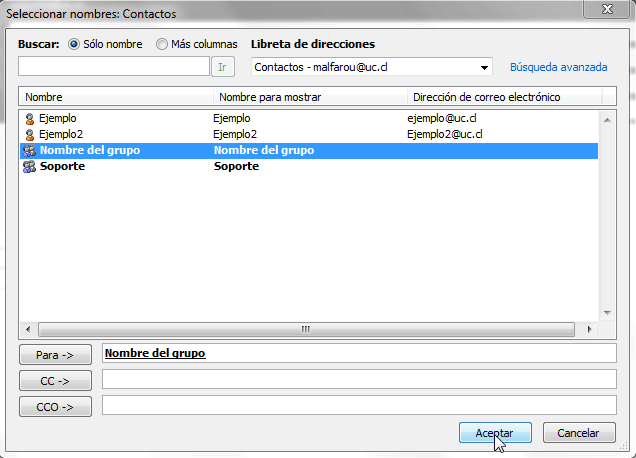Focus the Buscar search text field

(114, 67)
